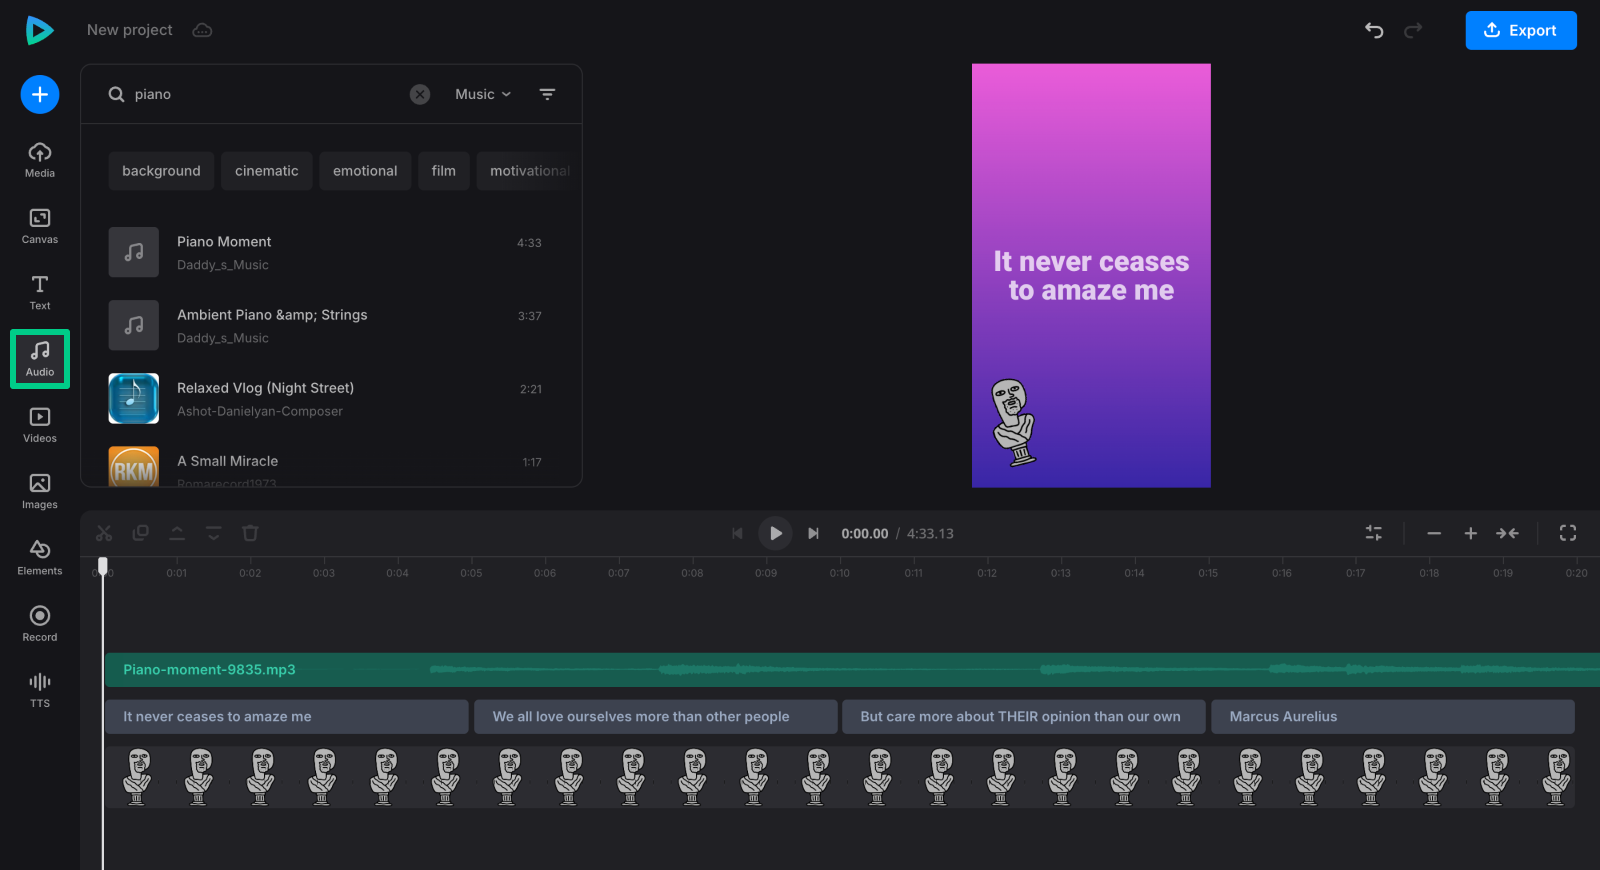Open the search filter options
The image size is (1600, 870).
point(547,94)
